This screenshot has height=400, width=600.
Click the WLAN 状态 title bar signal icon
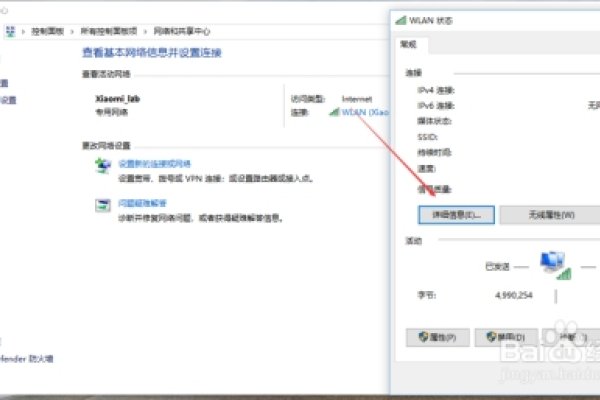tap(401, 20)
